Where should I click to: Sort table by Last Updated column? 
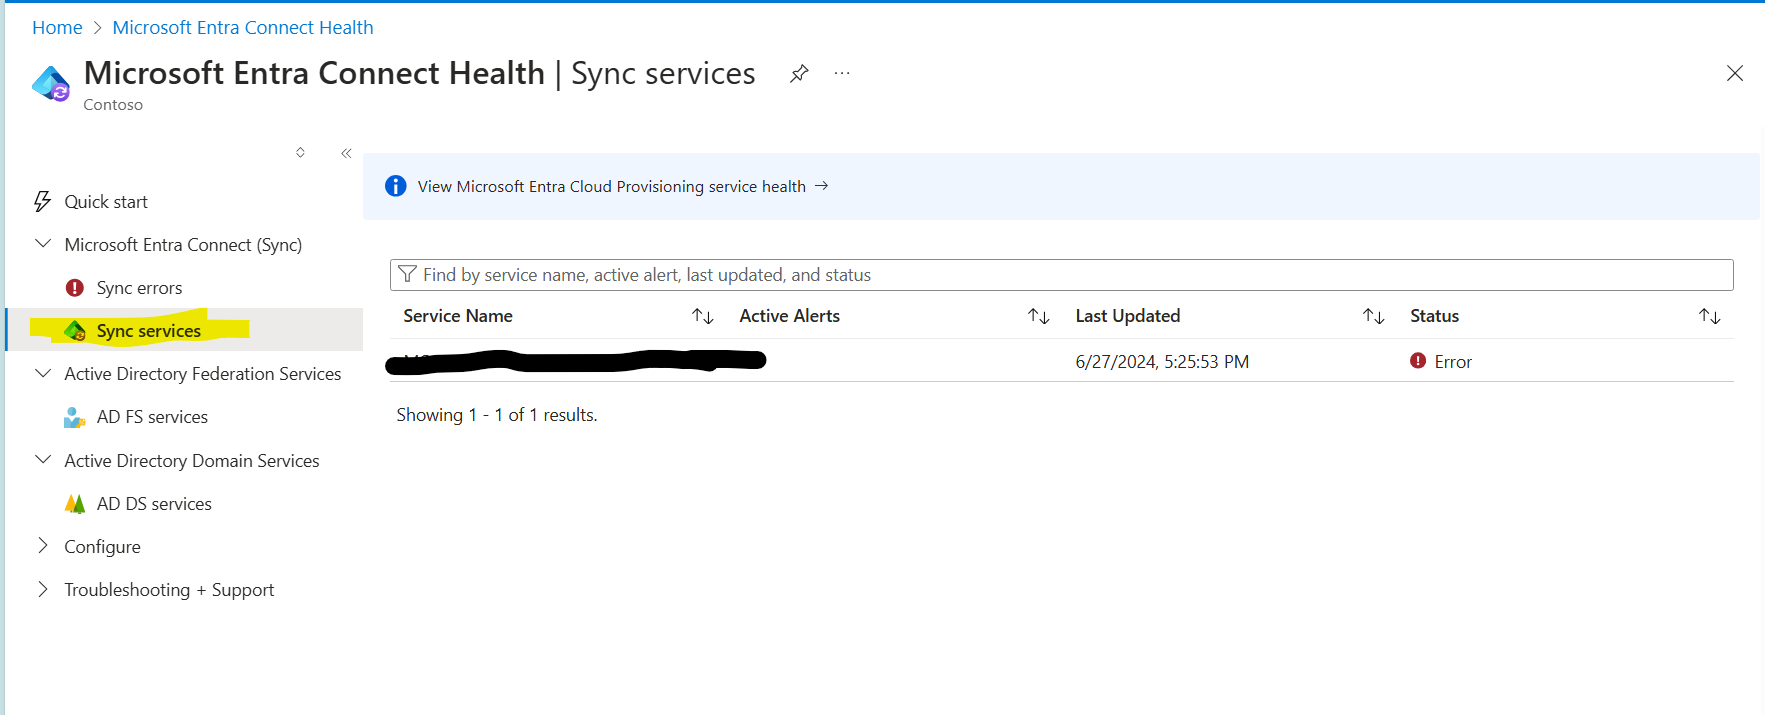(x=1373, y=316)
